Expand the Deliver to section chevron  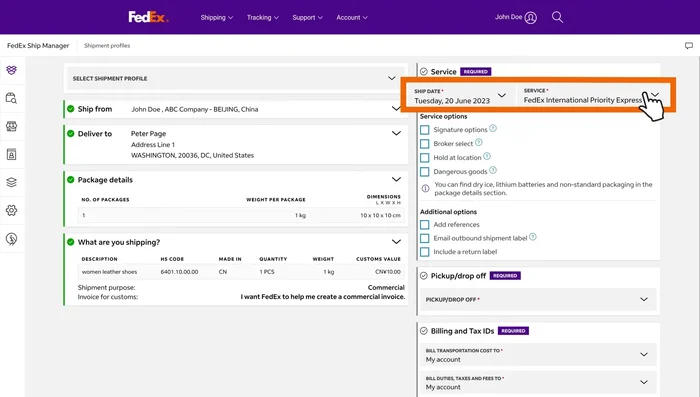(x=396, y=133)
